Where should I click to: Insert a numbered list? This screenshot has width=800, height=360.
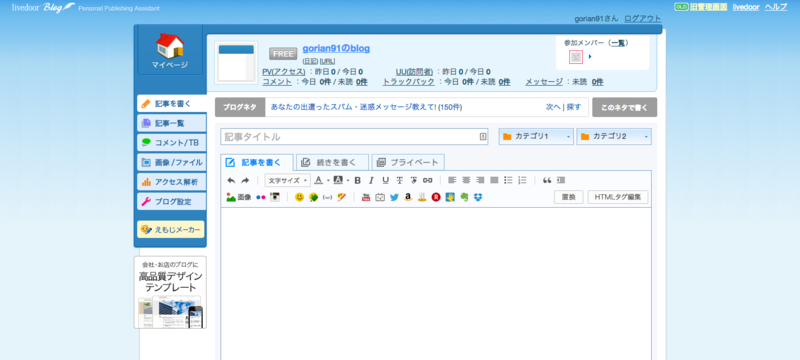click(522, 181)
